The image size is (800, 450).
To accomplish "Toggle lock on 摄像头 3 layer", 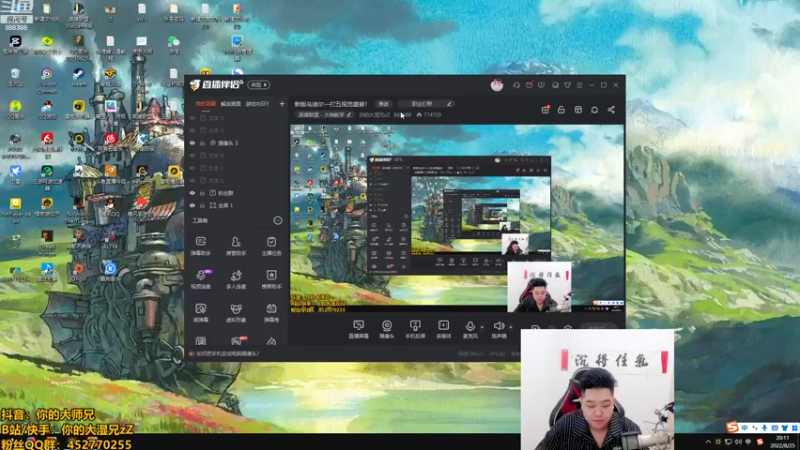I will [x=203, y=143].
